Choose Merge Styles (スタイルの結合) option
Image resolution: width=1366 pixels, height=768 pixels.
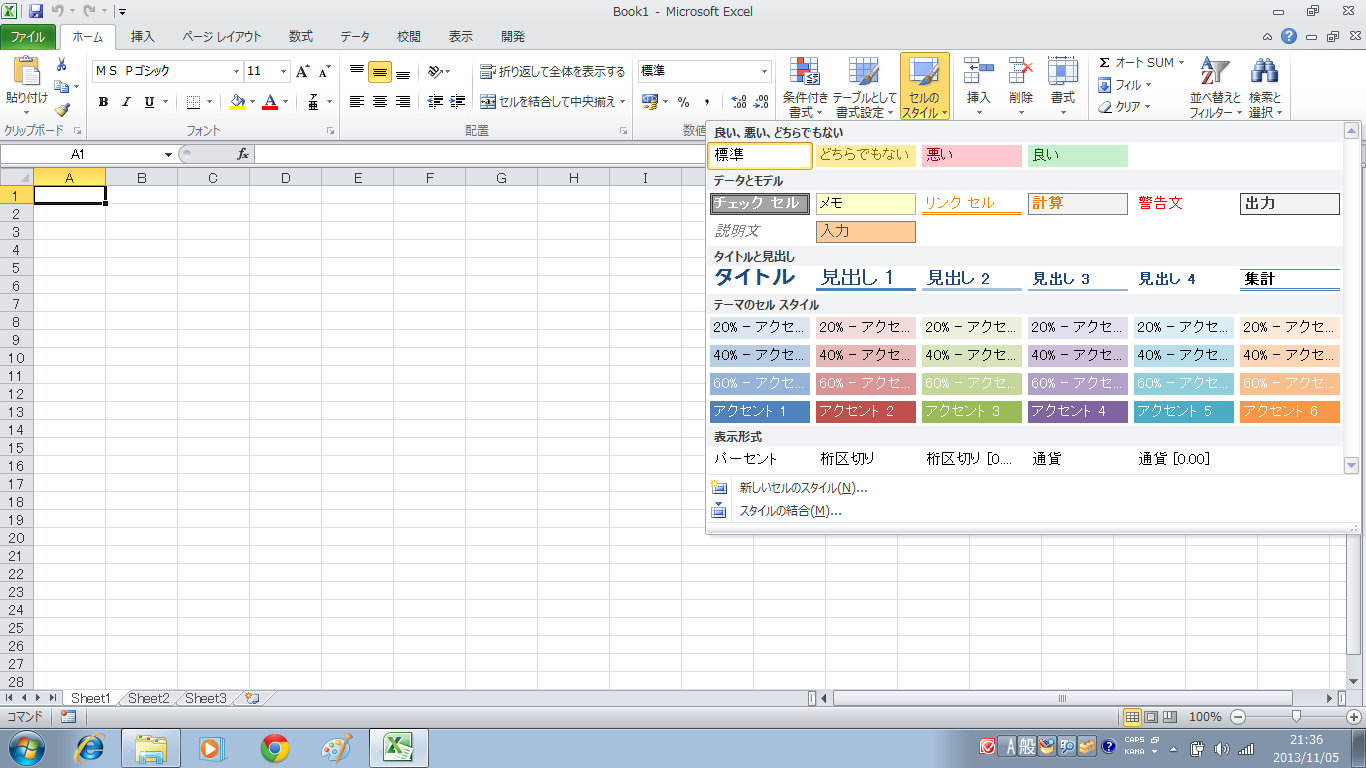[x=789, y=511]
